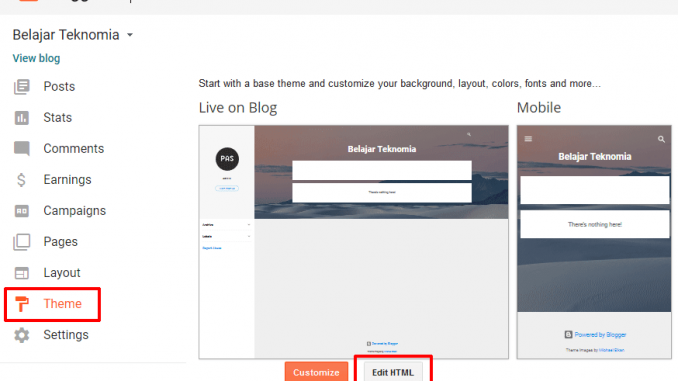This screenshot has width=678, height=381.
Task: Click the Pages icon in sidebar
Action: 22,242
